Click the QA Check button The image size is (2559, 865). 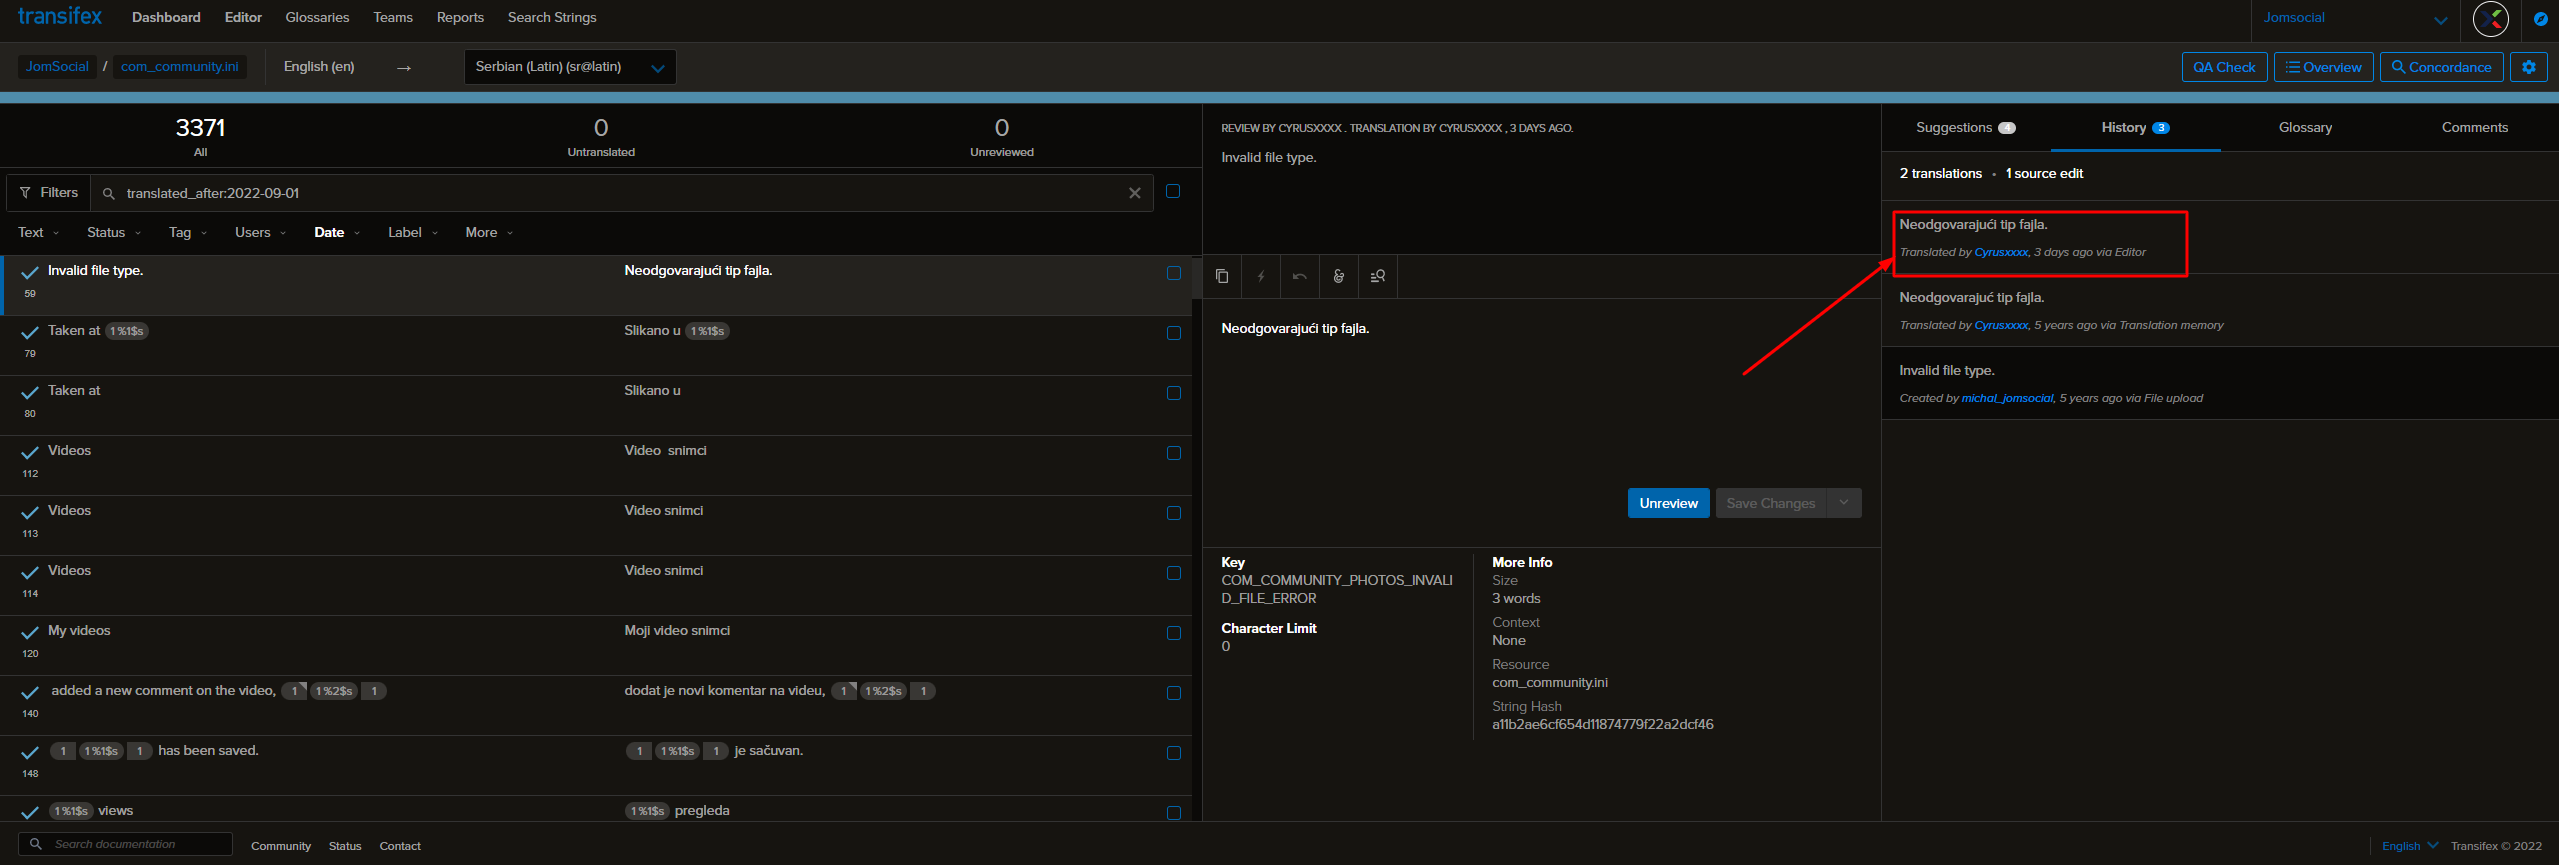(2223, 67)
